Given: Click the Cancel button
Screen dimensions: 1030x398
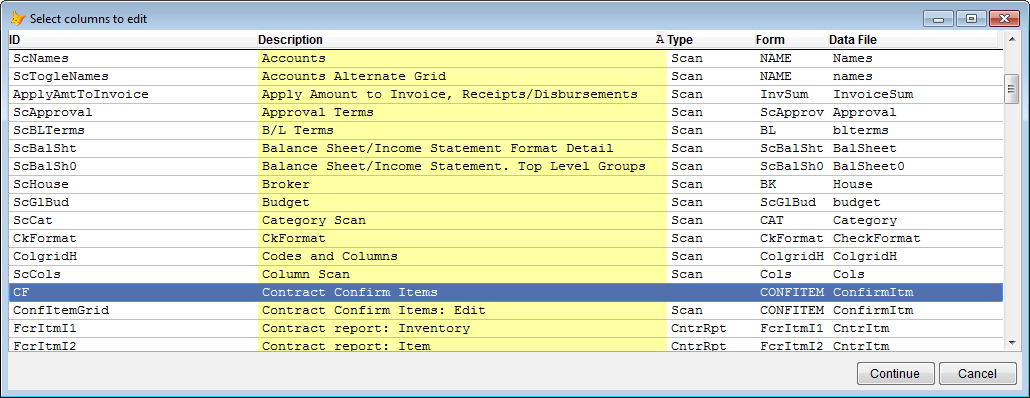Looking at the screenshot, I should click(x=977, y=374).
